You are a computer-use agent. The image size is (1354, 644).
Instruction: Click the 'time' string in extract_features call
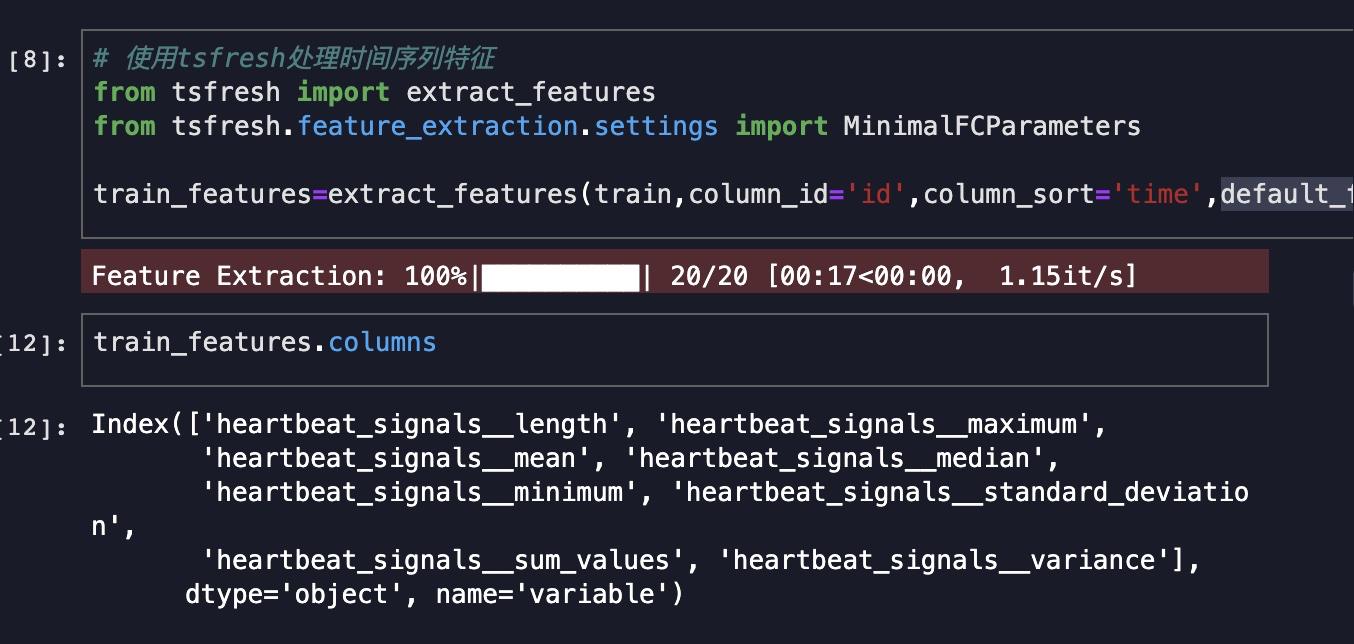coord(1157,193)
